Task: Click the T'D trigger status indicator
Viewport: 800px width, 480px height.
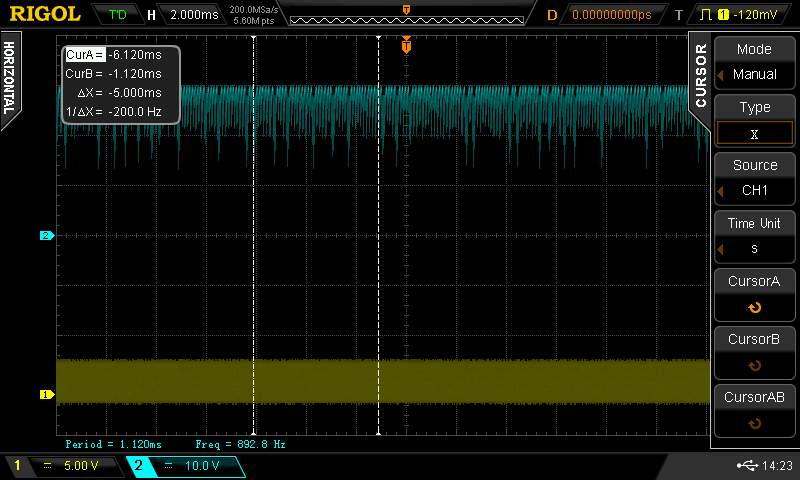Action: tap(118, 15)
